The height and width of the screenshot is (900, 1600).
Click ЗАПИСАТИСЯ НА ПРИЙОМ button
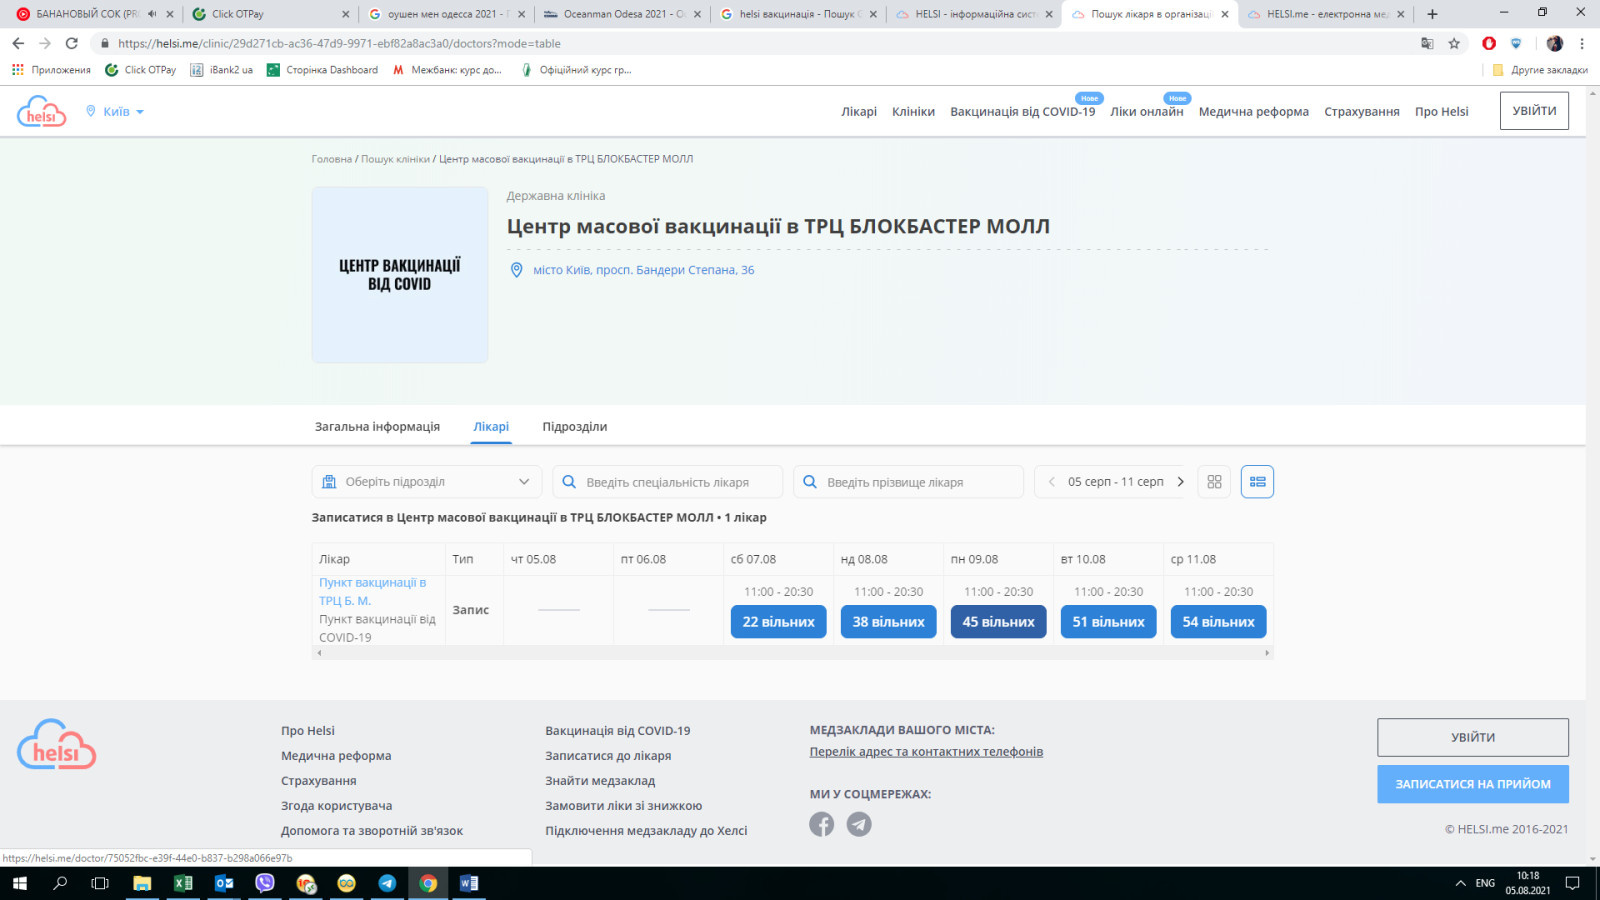(x=1473, y=784)
